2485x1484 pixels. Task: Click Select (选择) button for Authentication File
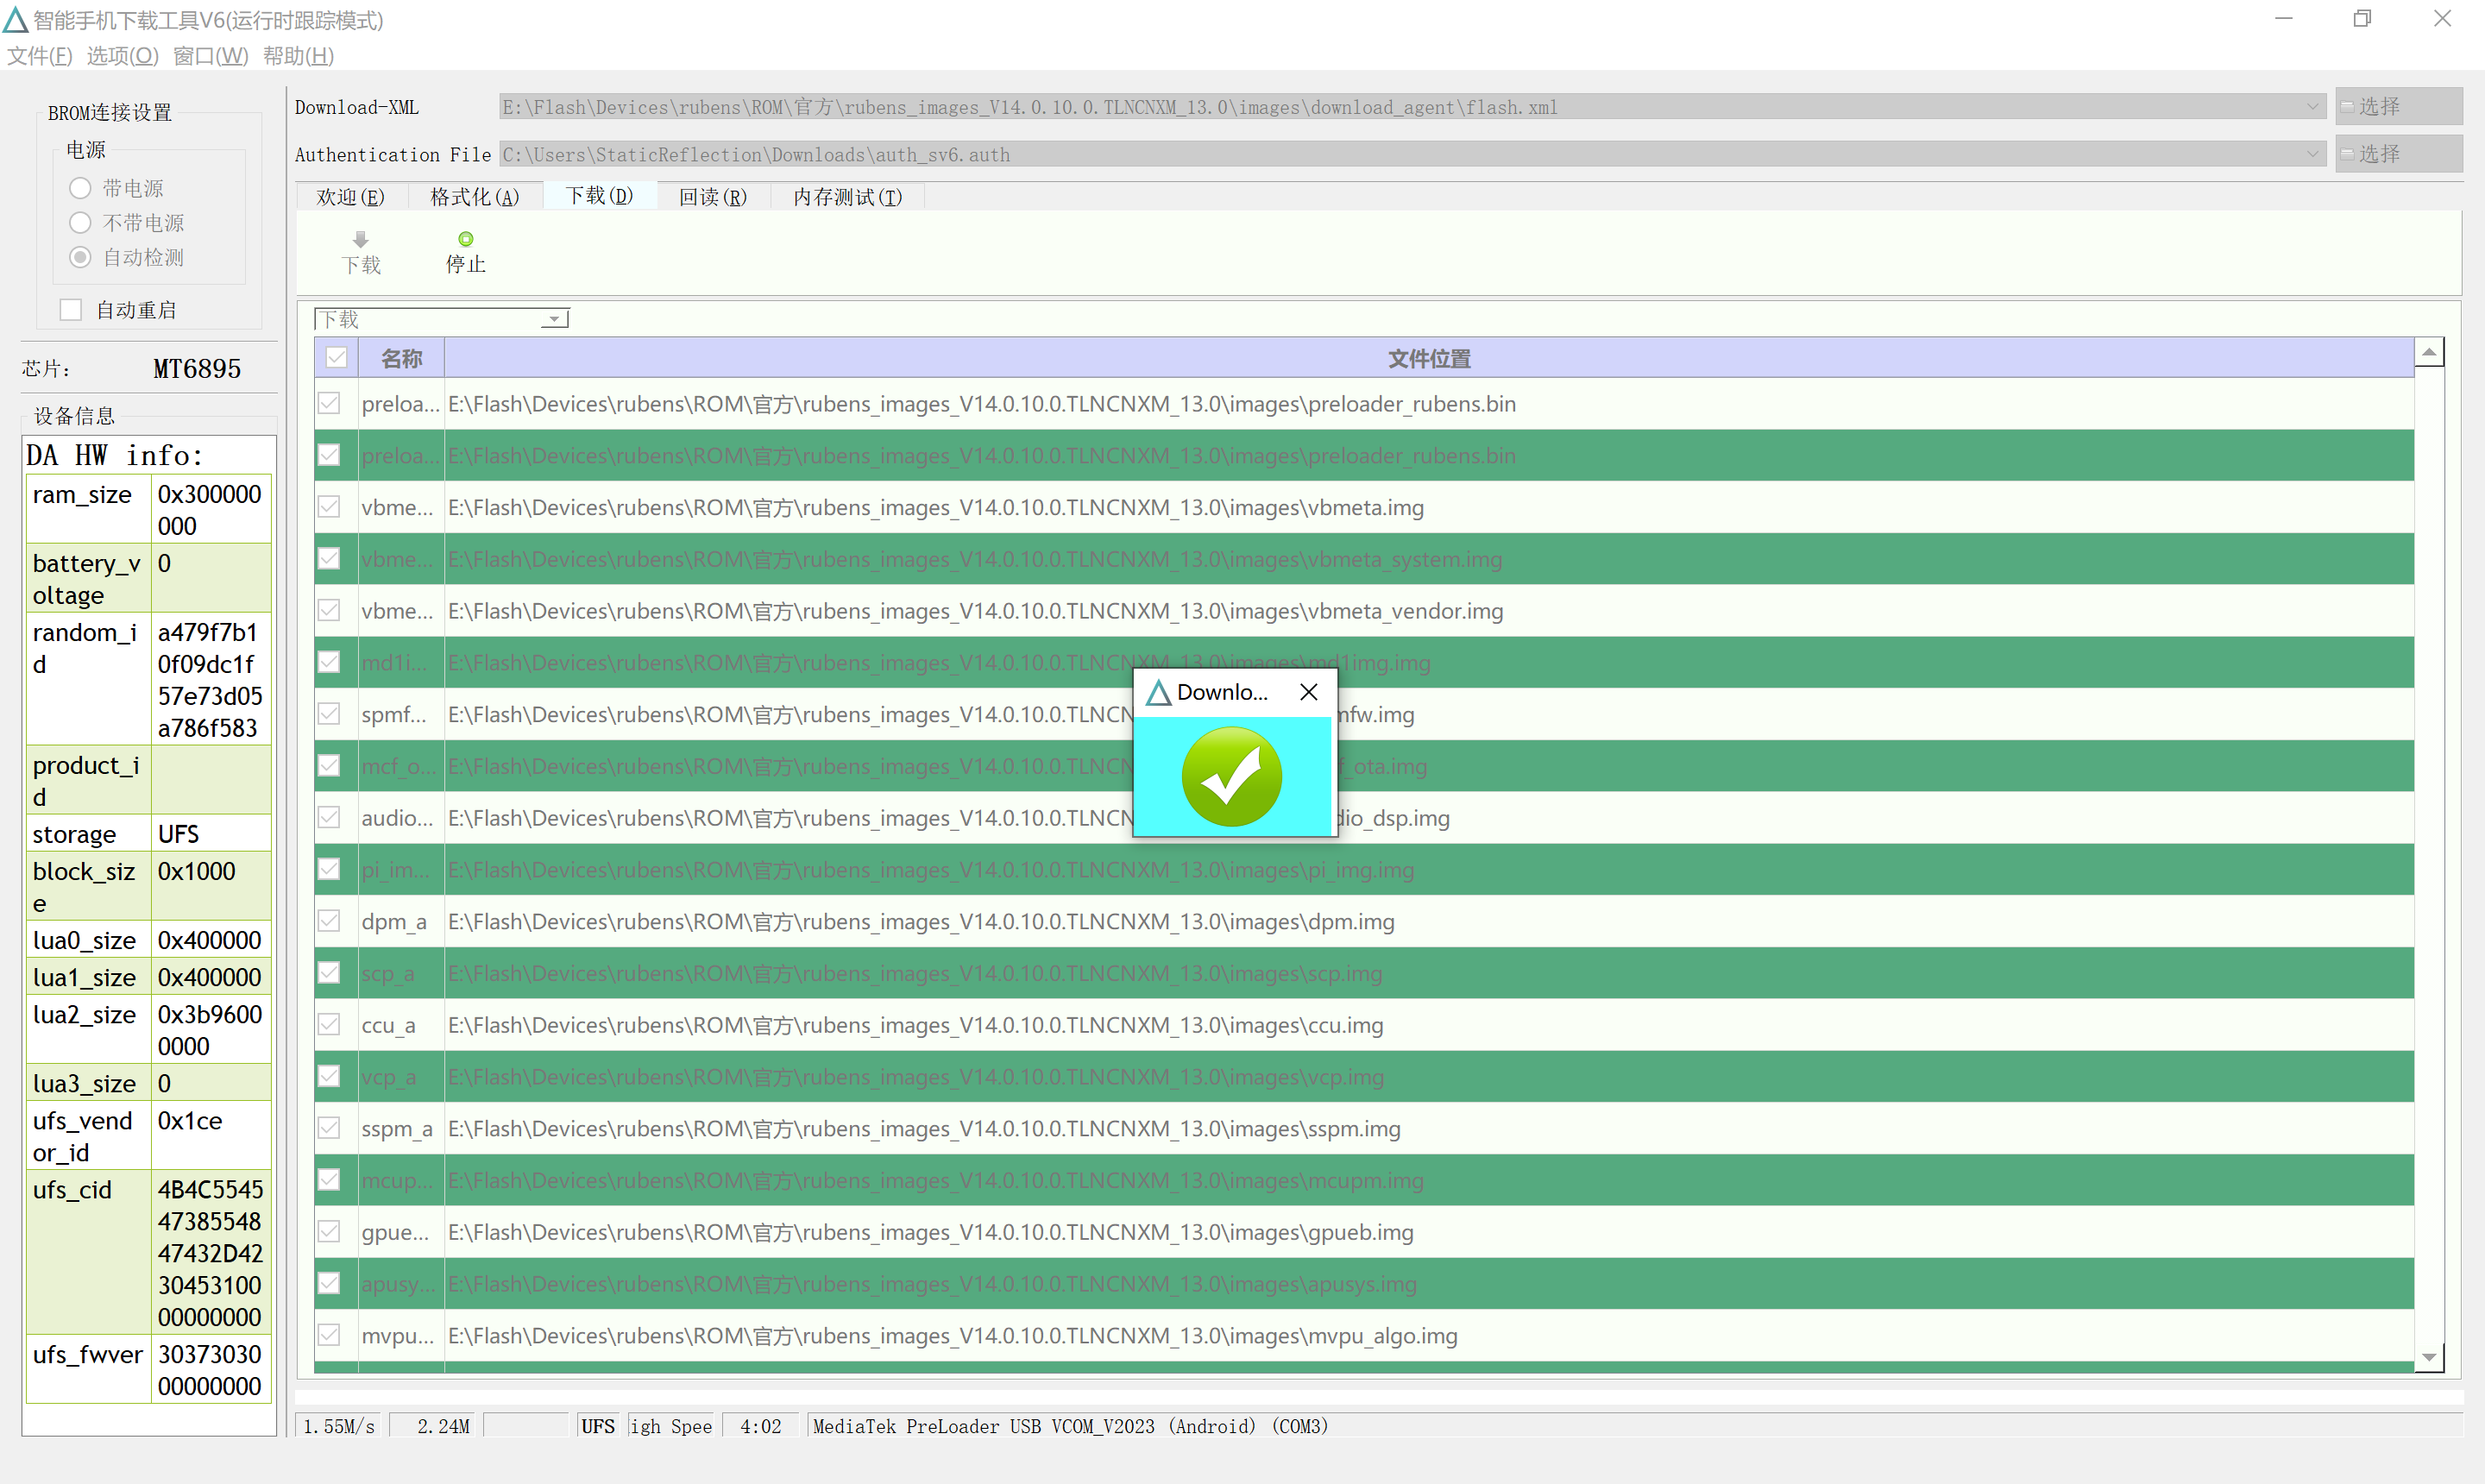(x=2397, y=154)
